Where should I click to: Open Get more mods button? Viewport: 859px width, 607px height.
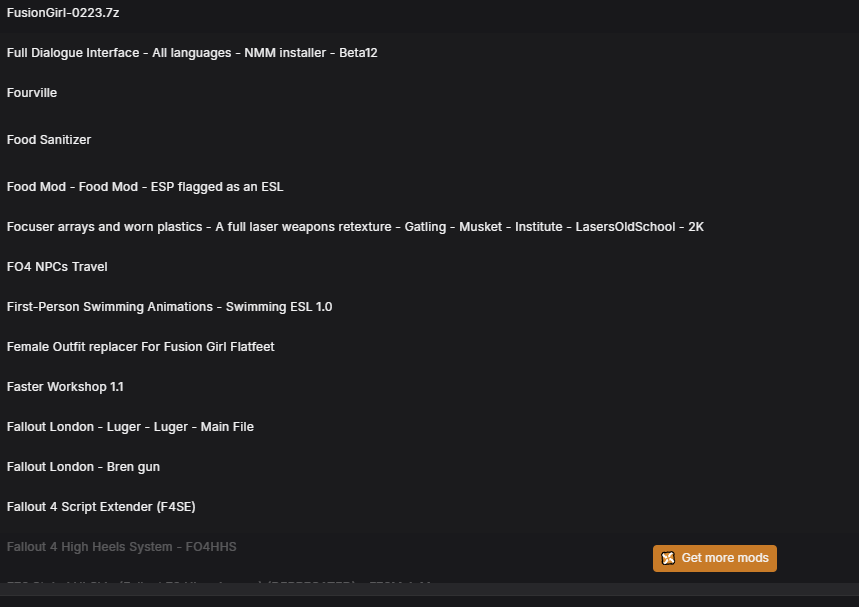(x=714, y=558)
